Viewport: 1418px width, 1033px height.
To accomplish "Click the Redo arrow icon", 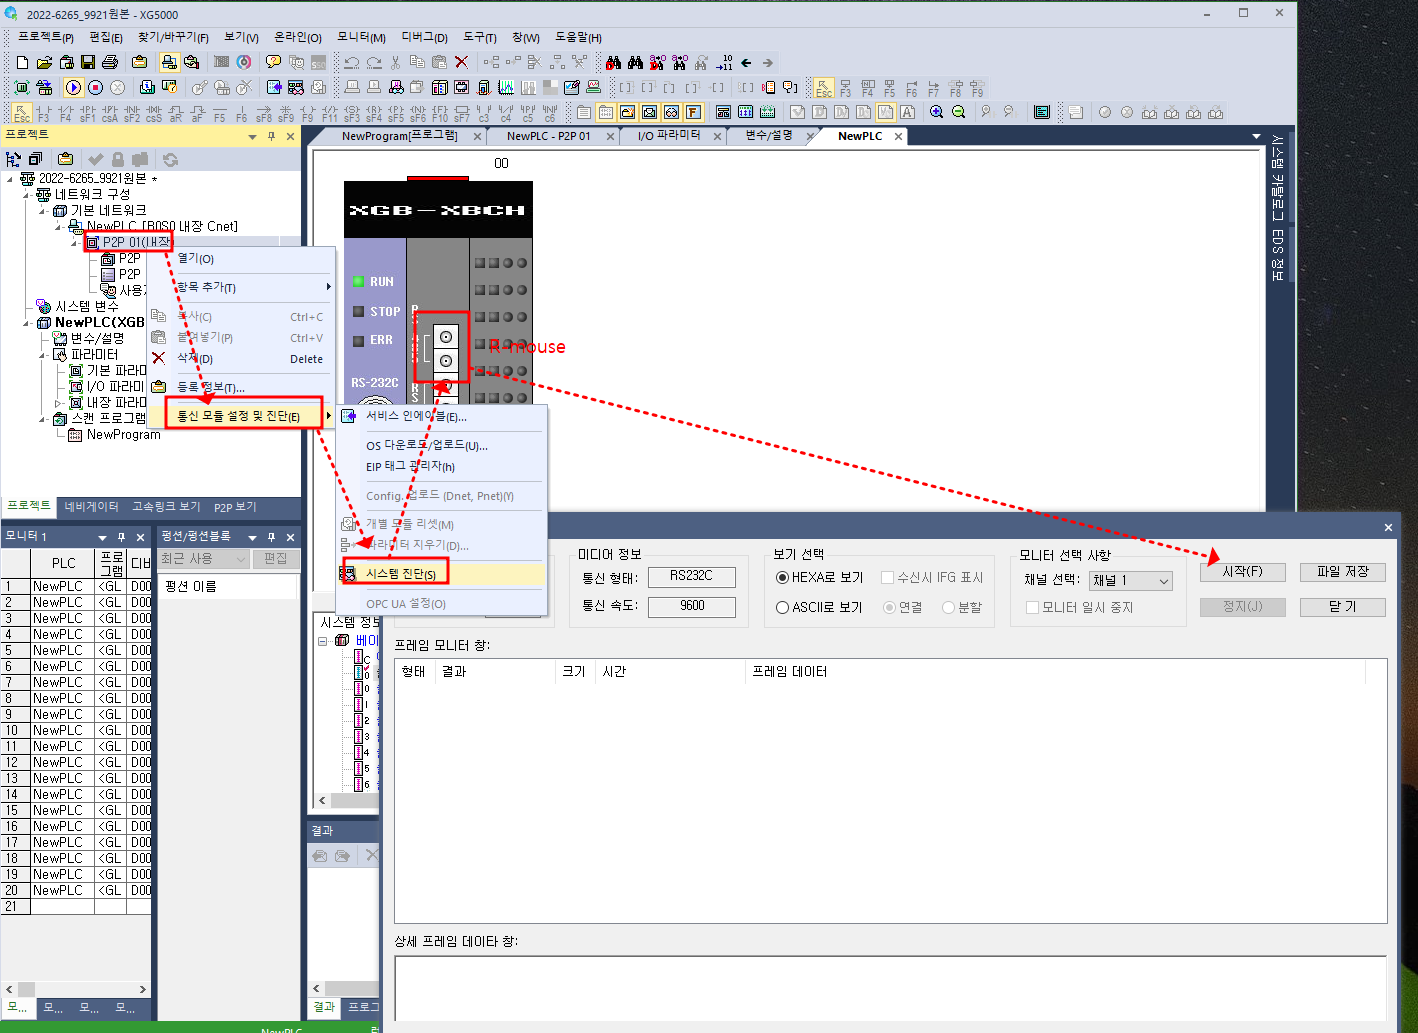I will pyautogui.click(x=374, y=62).
